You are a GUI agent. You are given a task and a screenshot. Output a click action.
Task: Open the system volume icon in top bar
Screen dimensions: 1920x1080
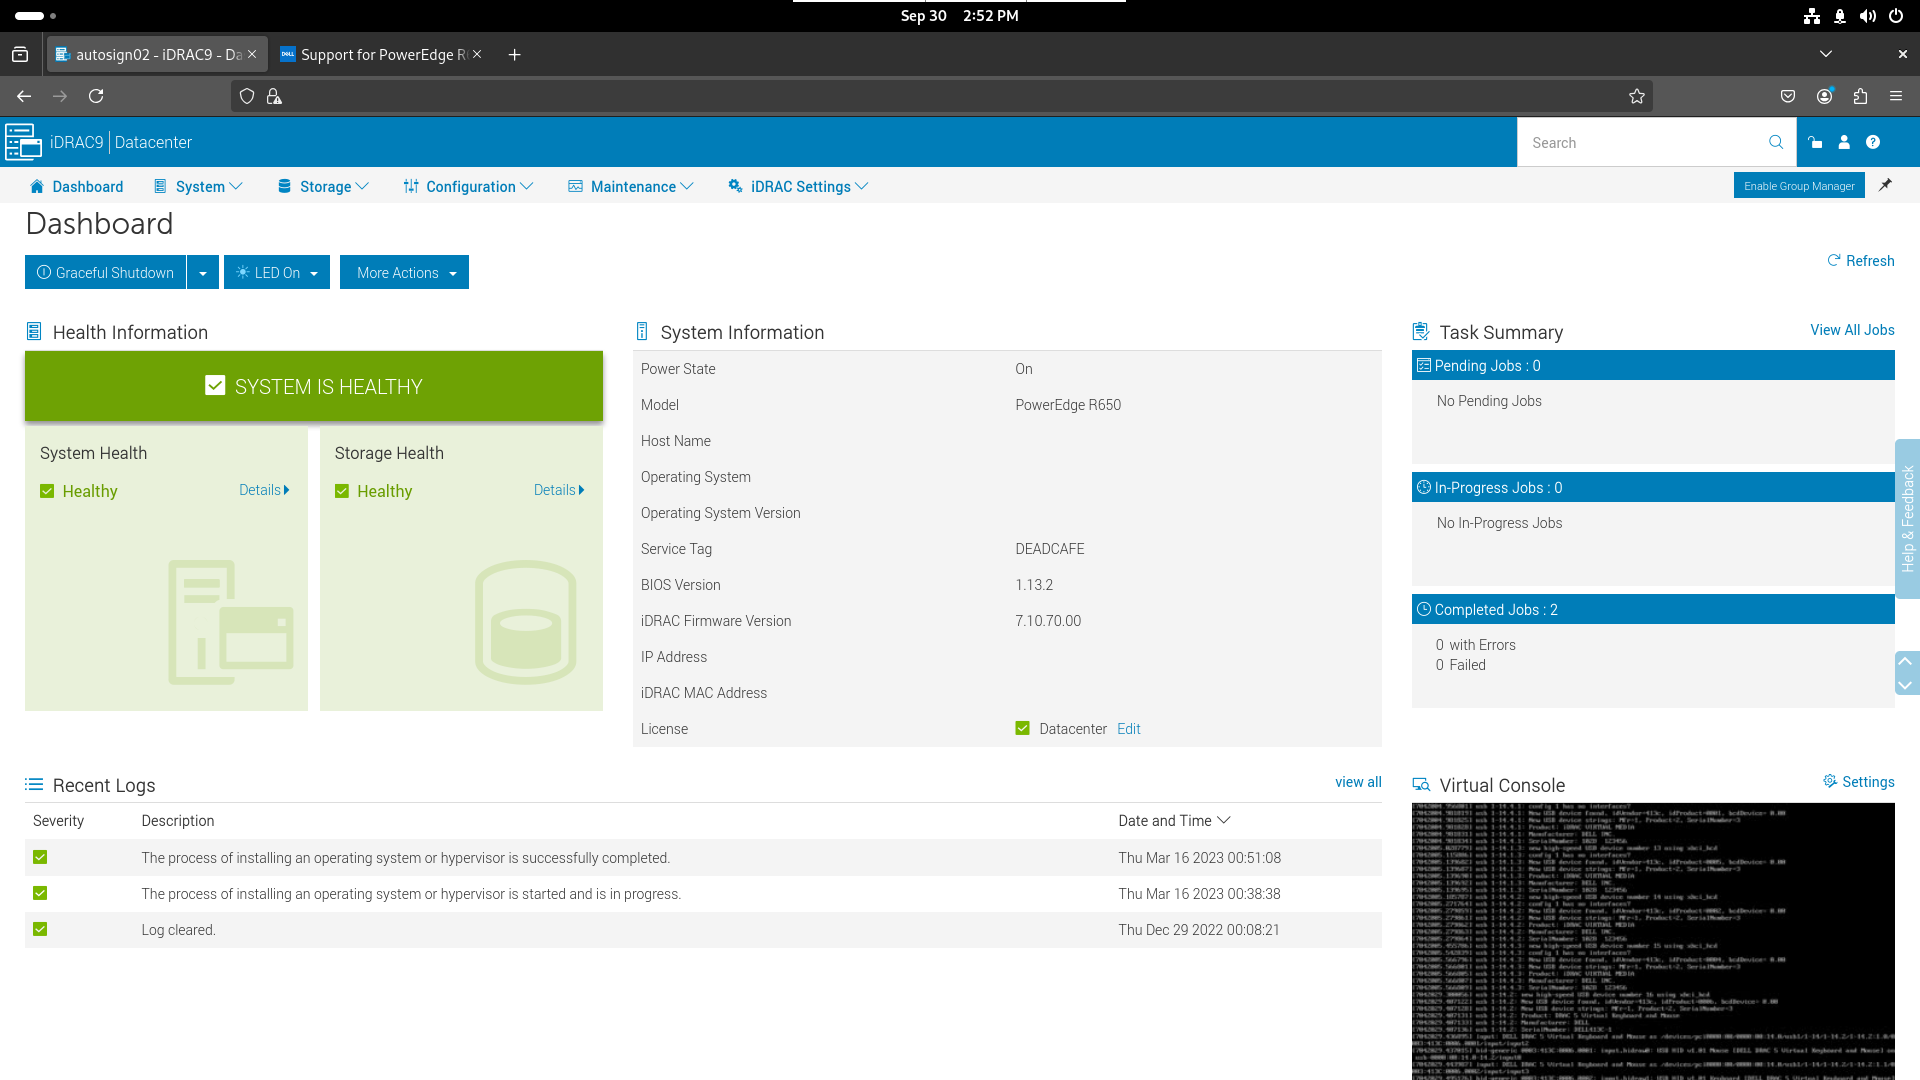point(1868,16)
